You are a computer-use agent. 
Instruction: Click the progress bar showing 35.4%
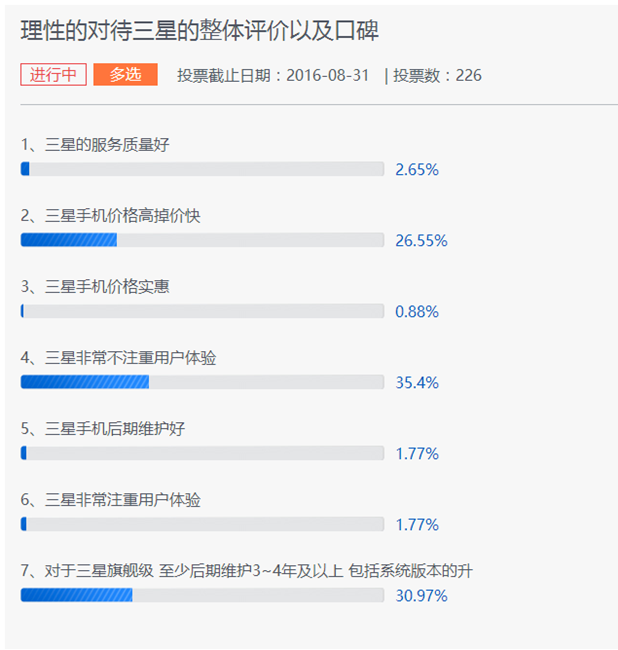coord(202,382)
